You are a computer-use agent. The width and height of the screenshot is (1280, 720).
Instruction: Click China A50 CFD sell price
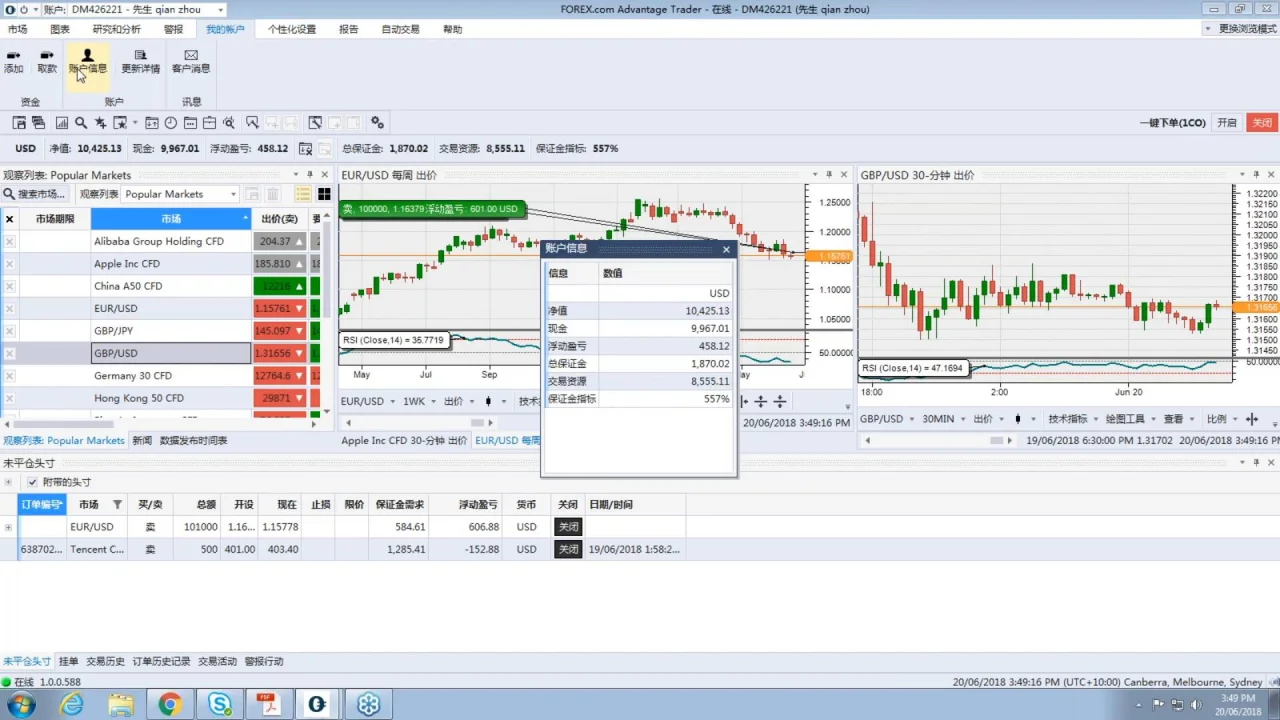click(279, 286)
